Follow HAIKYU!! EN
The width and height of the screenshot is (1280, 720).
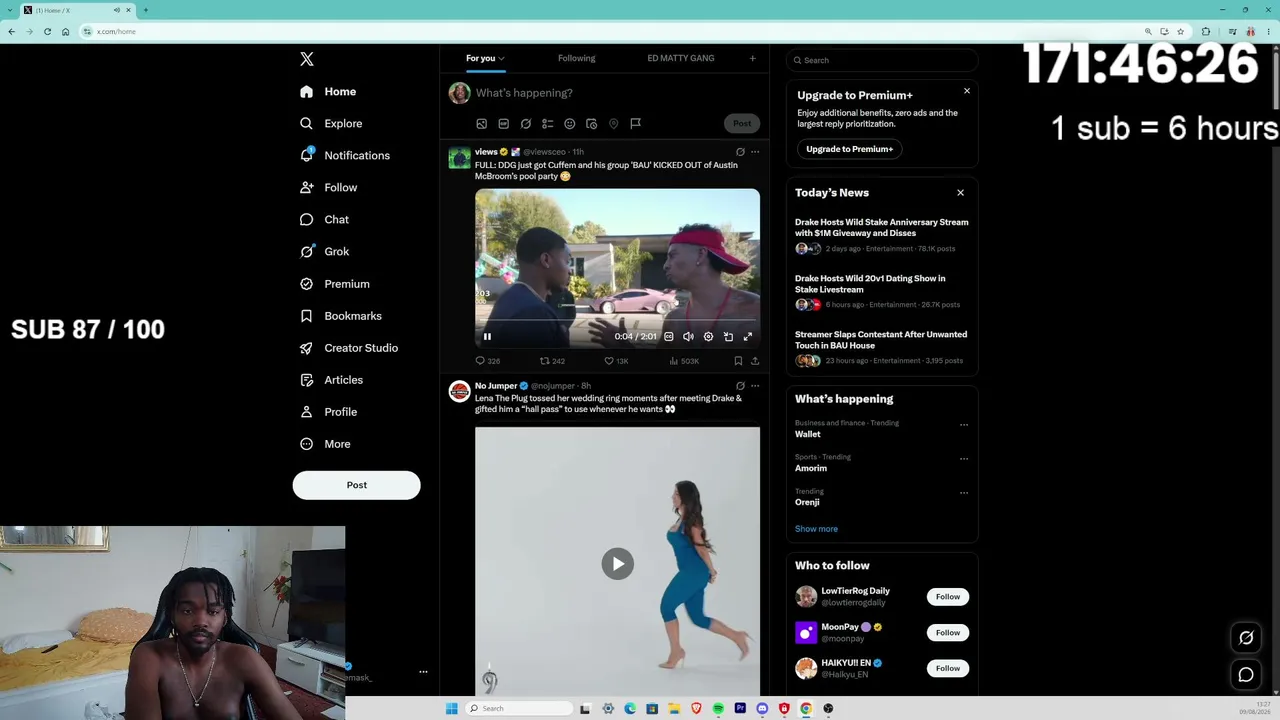pos(948,669)
